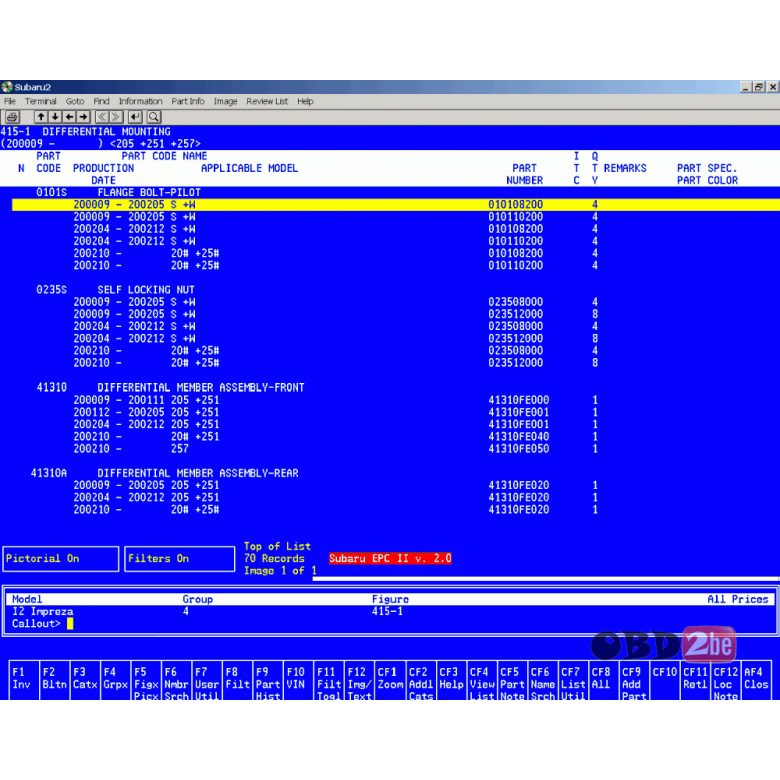Image resolution: width=780 pixels, height=780 pixels.
Task: Click the 415-1 figure value
Action: tap(388, 611)
